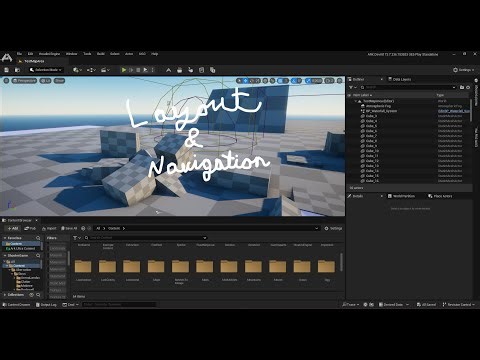Click the Show viewport flags button
This screenshot has width=480, height=360.
pos(59,81)
